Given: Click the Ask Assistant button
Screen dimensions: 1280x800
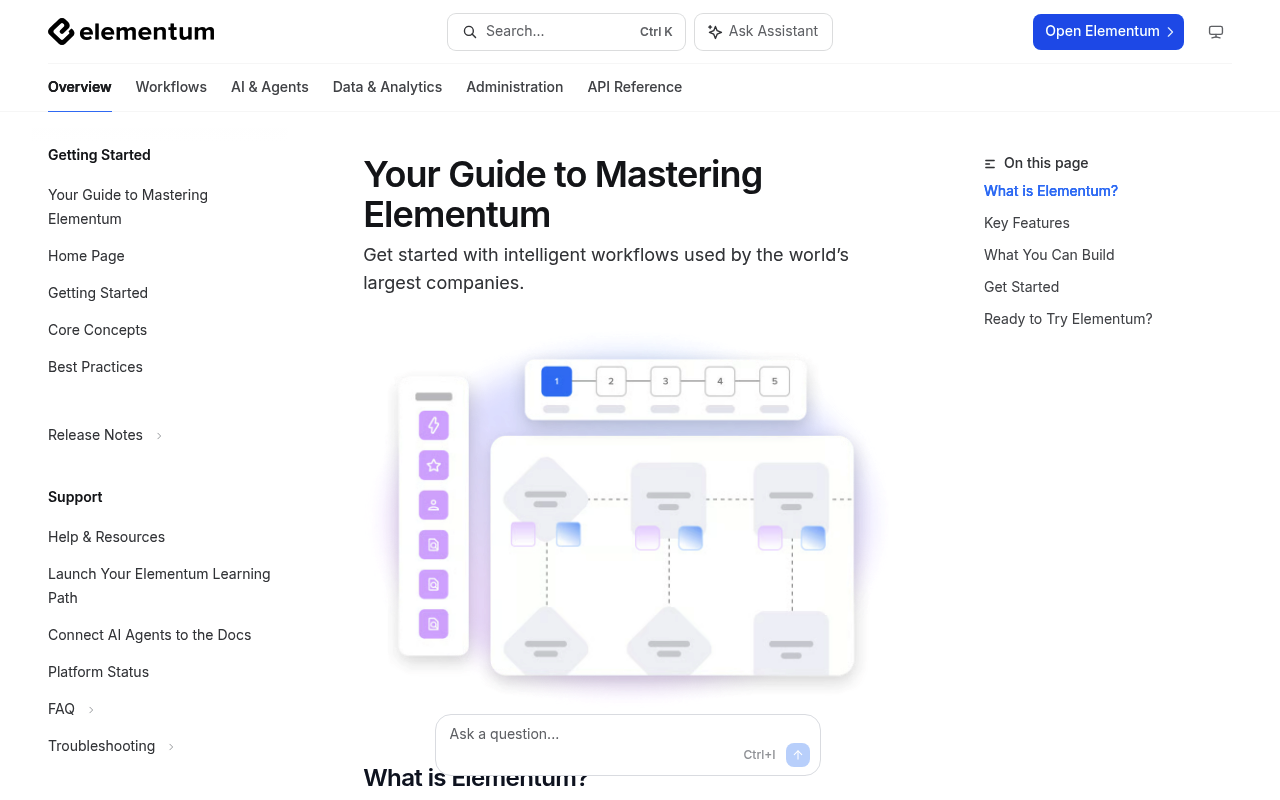Looking at the screenshot, I should point(763,32).
